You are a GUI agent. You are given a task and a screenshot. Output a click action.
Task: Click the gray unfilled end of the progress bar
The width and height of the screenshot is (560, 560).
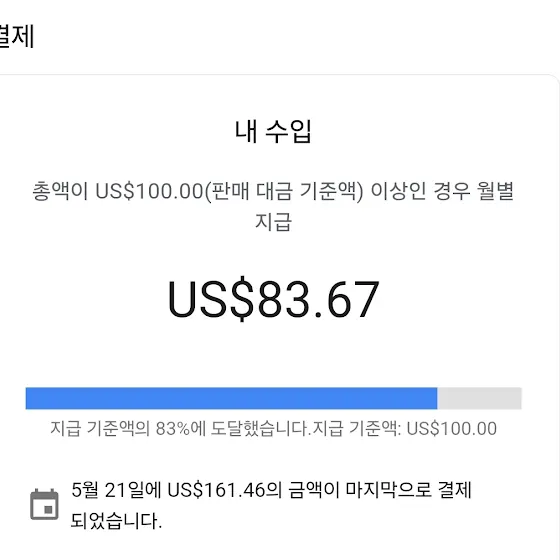pyautogui.click(x=479, y=398)
